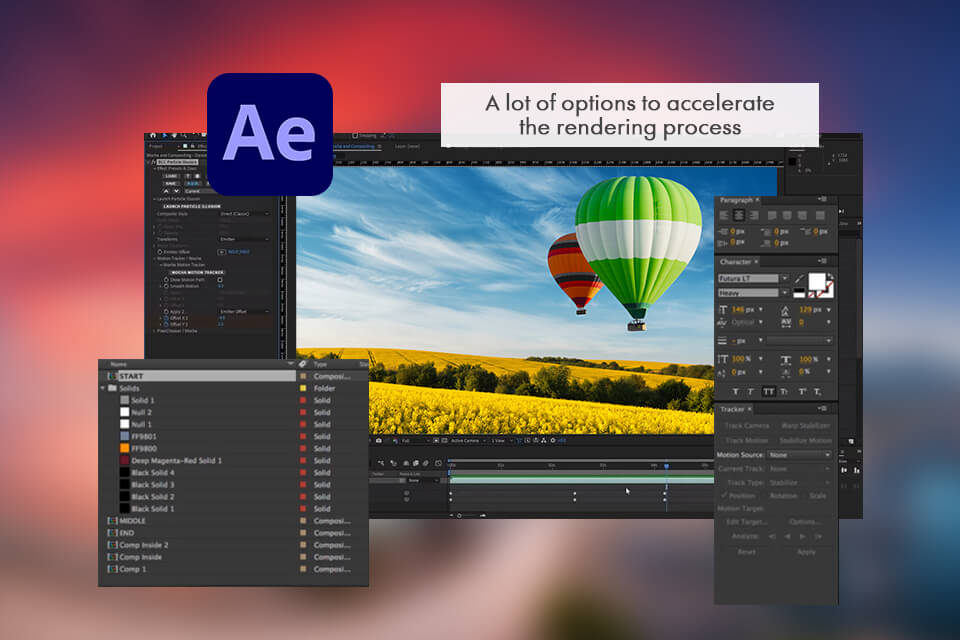
Task: Click the white fill color swatch in Character panel
Action: click(x=817, y=282)
